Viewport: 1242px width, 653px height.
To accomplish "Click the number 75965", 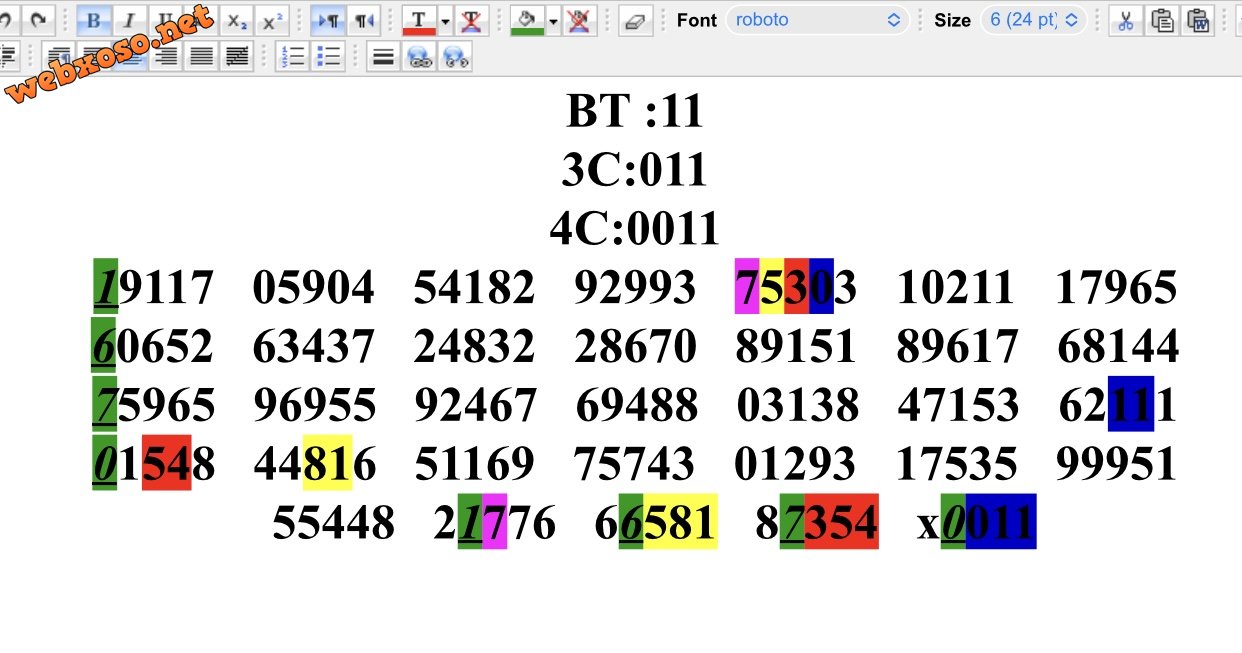I will 153,406.
